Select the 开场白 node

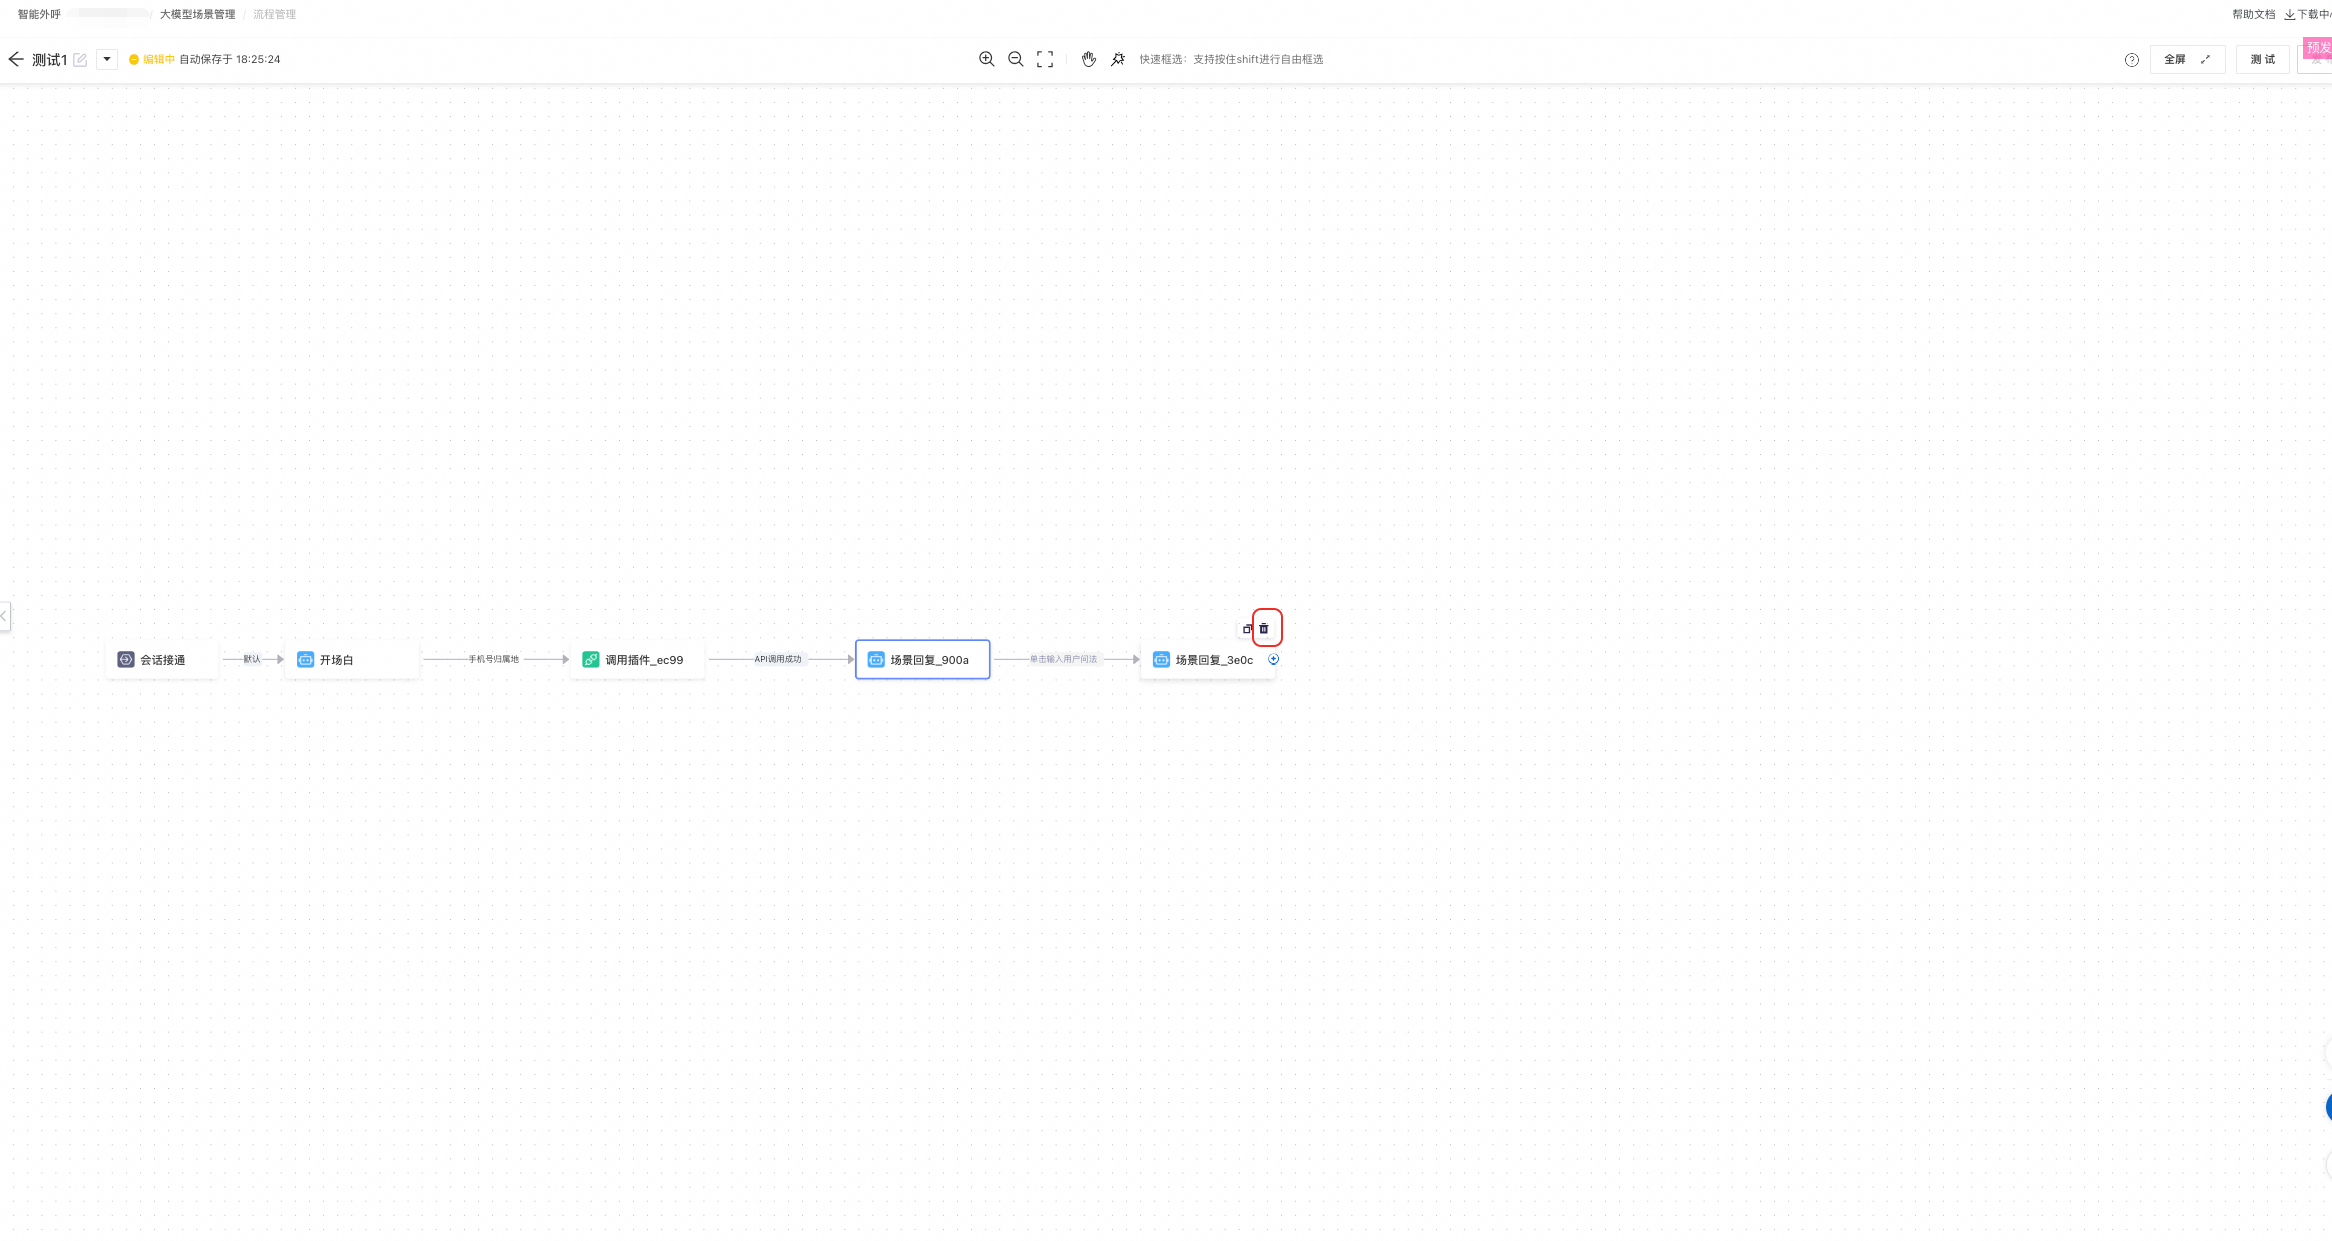pos(352,660)
